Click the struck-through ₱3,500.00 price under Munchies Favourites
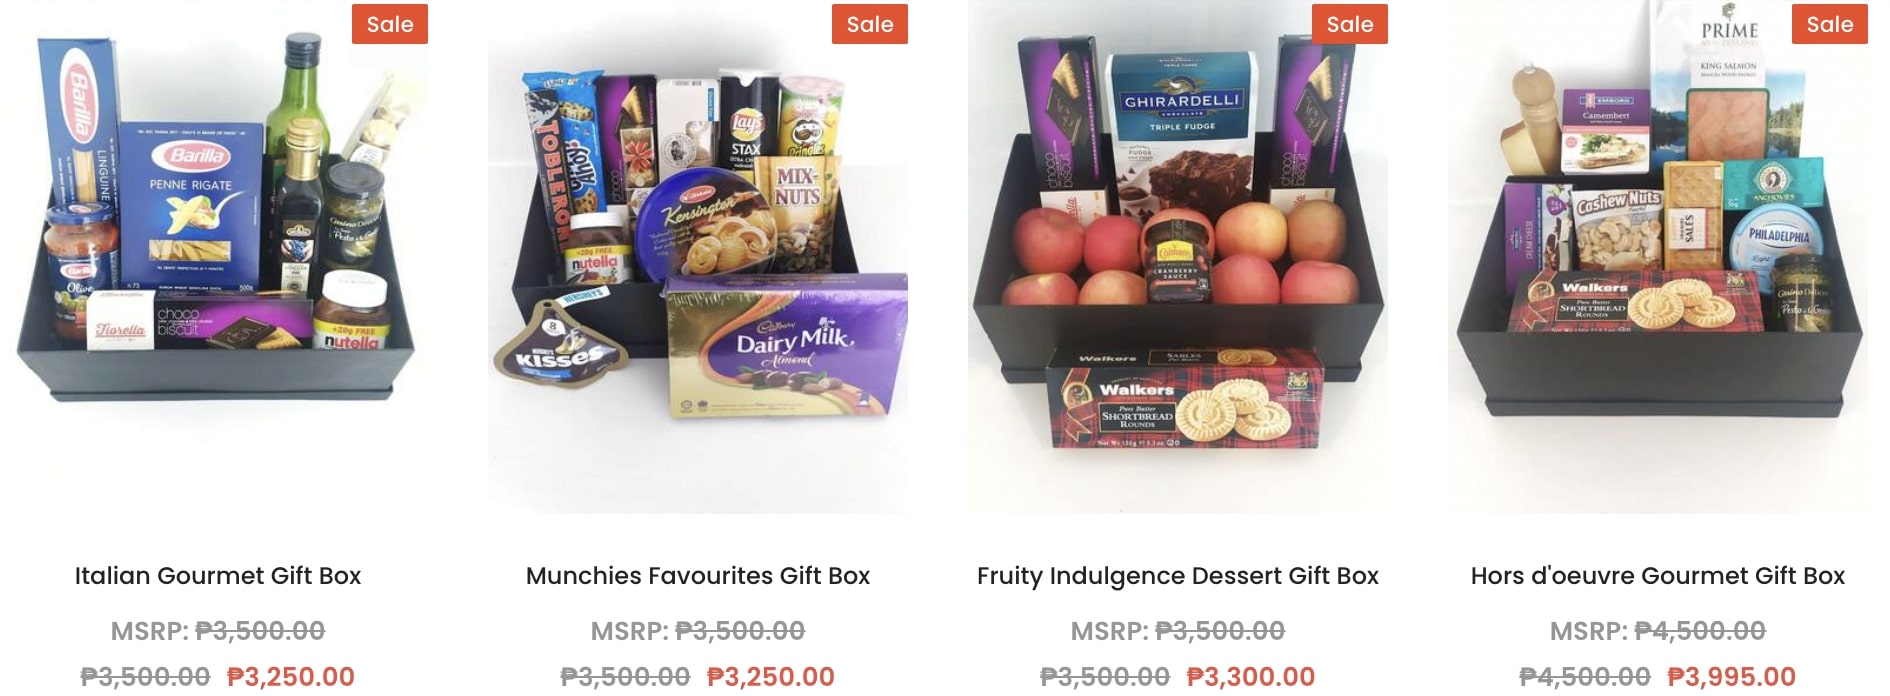The image size is (1890, 696). pos(625,677)
